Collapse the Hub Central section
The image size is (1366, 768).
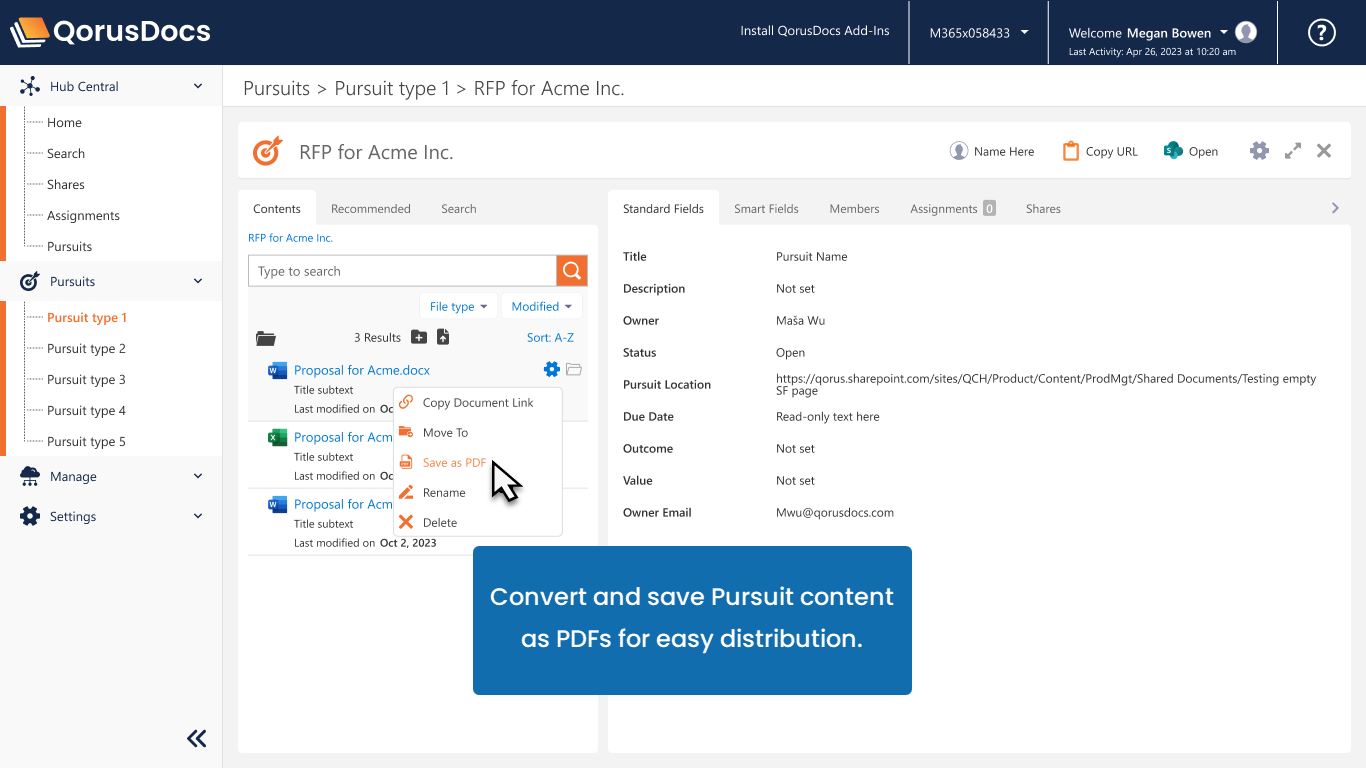tap(197, 87)
